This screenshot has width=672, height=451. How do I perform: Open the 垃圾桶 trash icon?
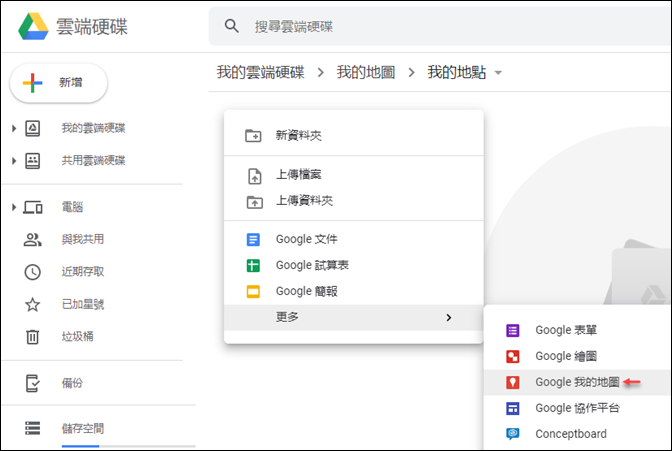33,337
